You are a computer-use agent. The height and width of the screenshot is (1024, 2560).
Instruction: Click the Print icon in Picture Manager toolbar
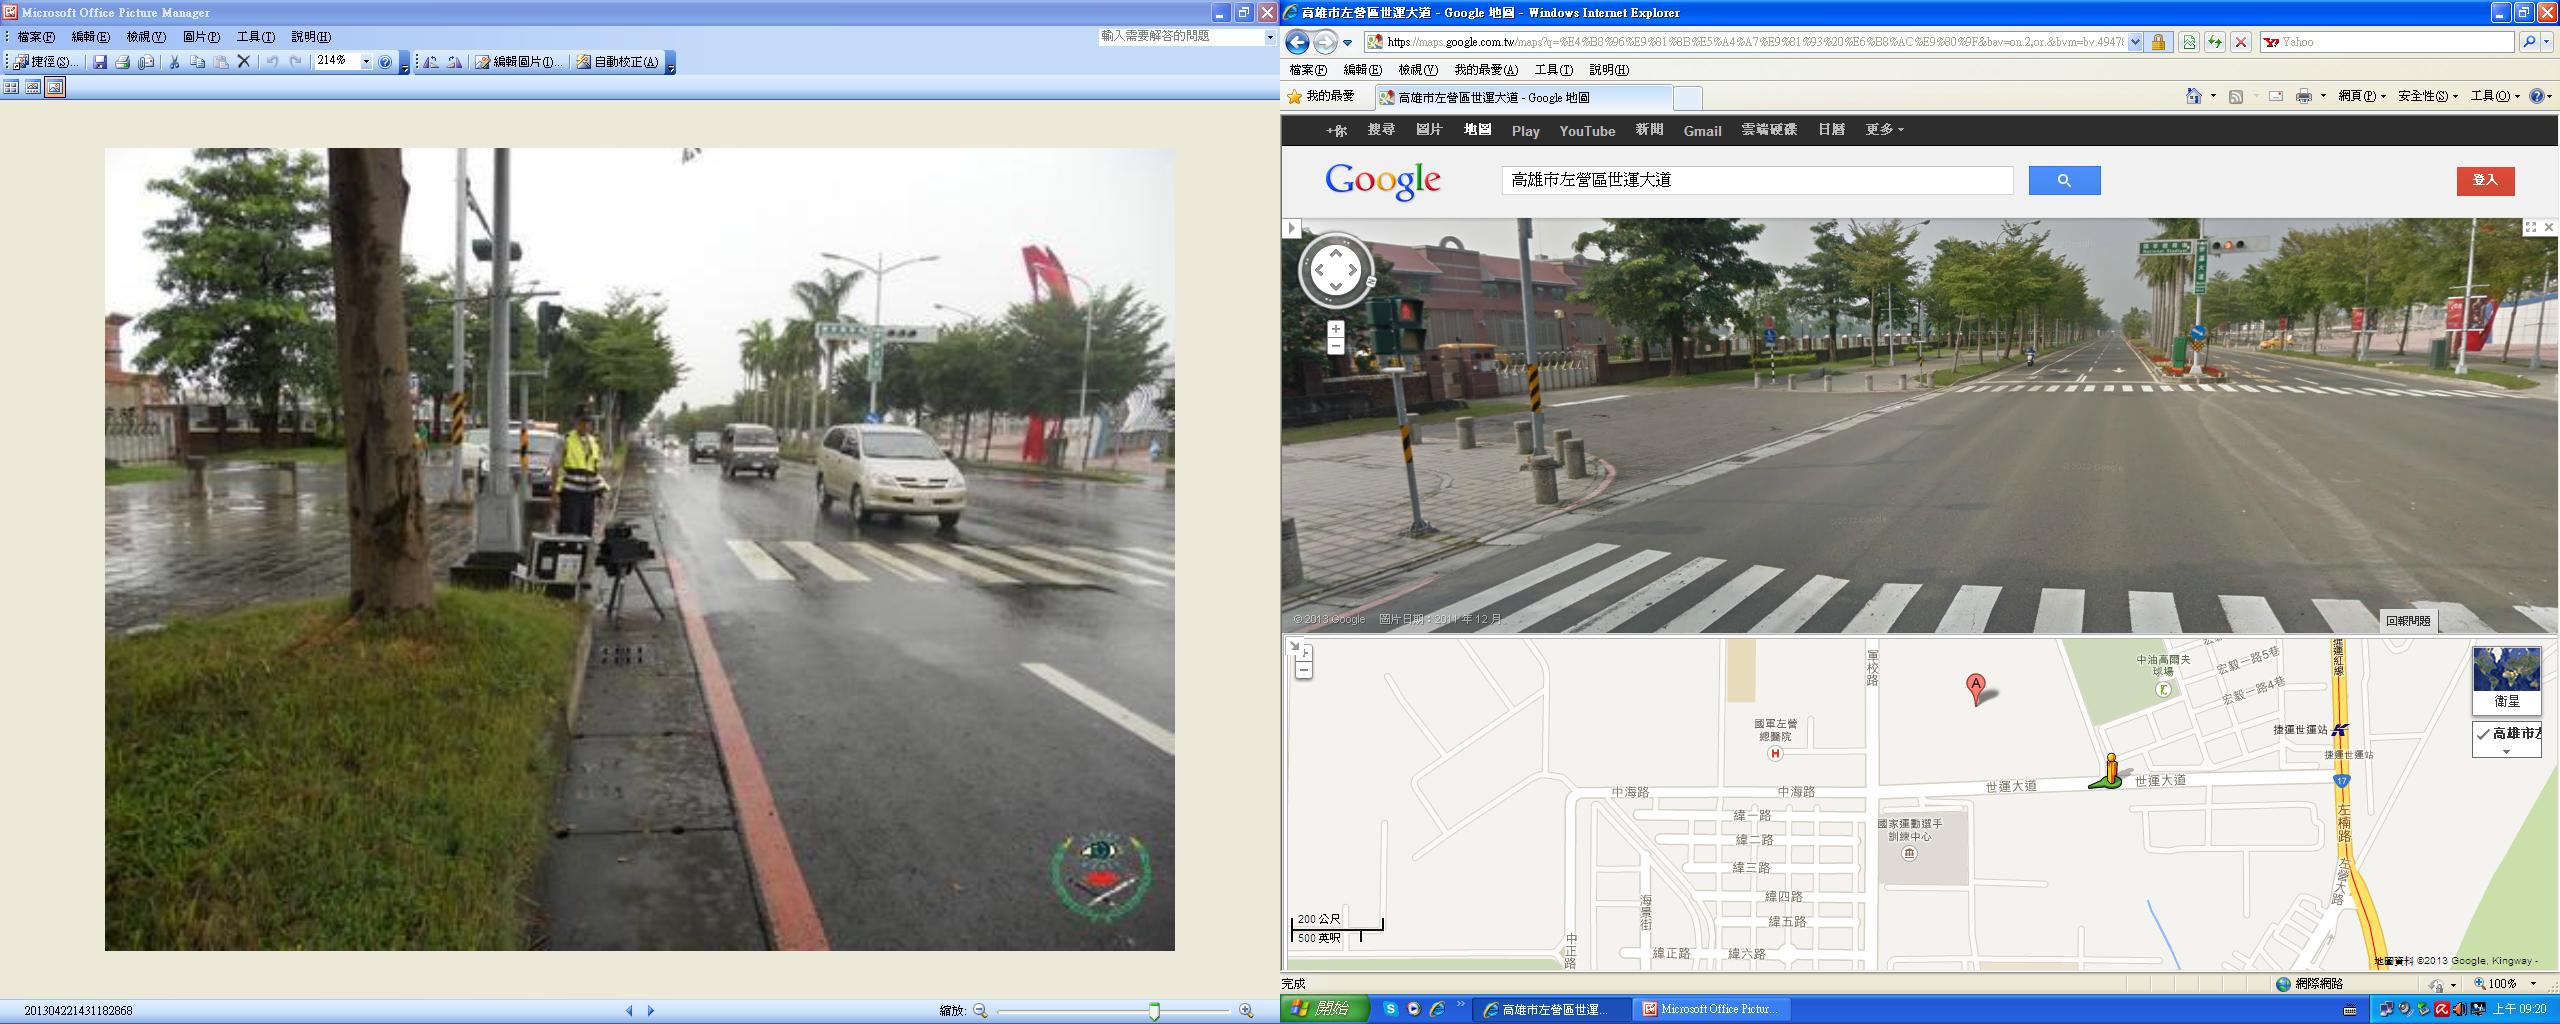click(x=123, y=62)
